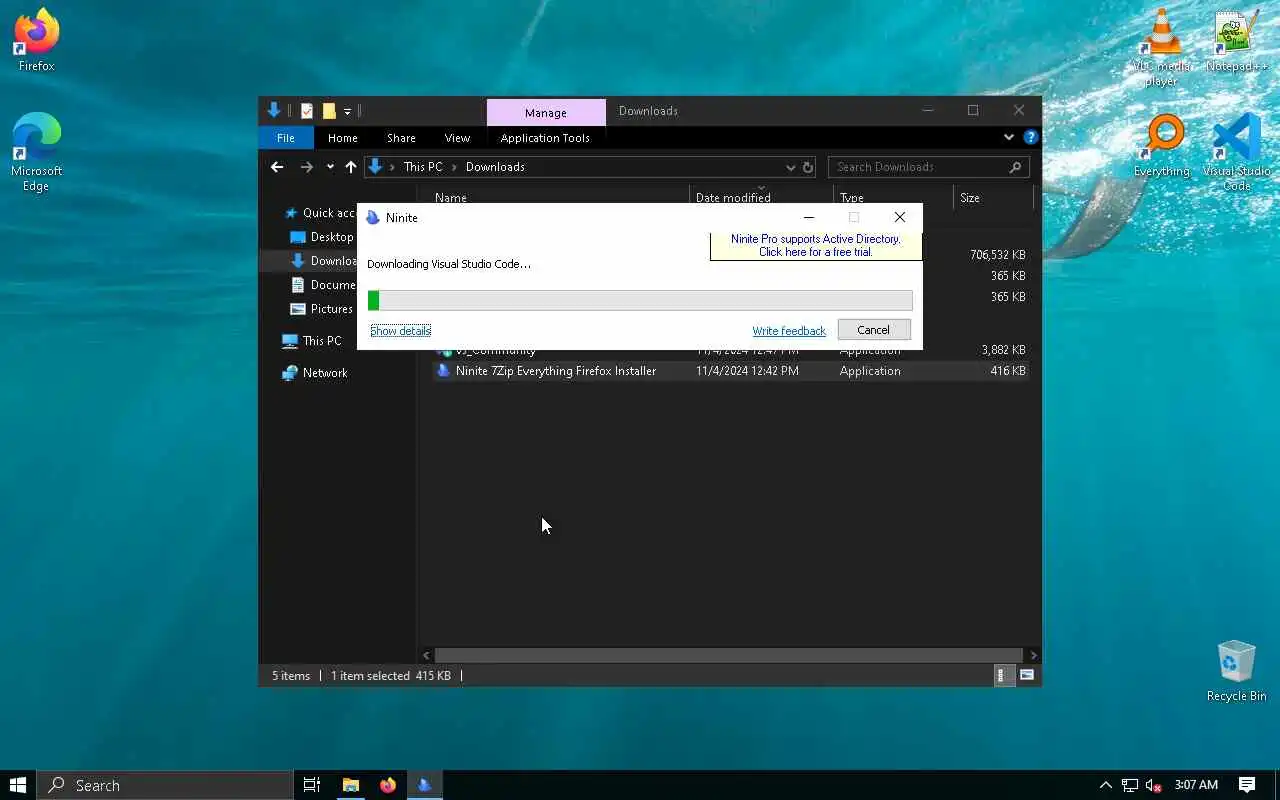Go up one folder level
The height and width of the screenshot is (800, 1280).
[x=350, y=167]
